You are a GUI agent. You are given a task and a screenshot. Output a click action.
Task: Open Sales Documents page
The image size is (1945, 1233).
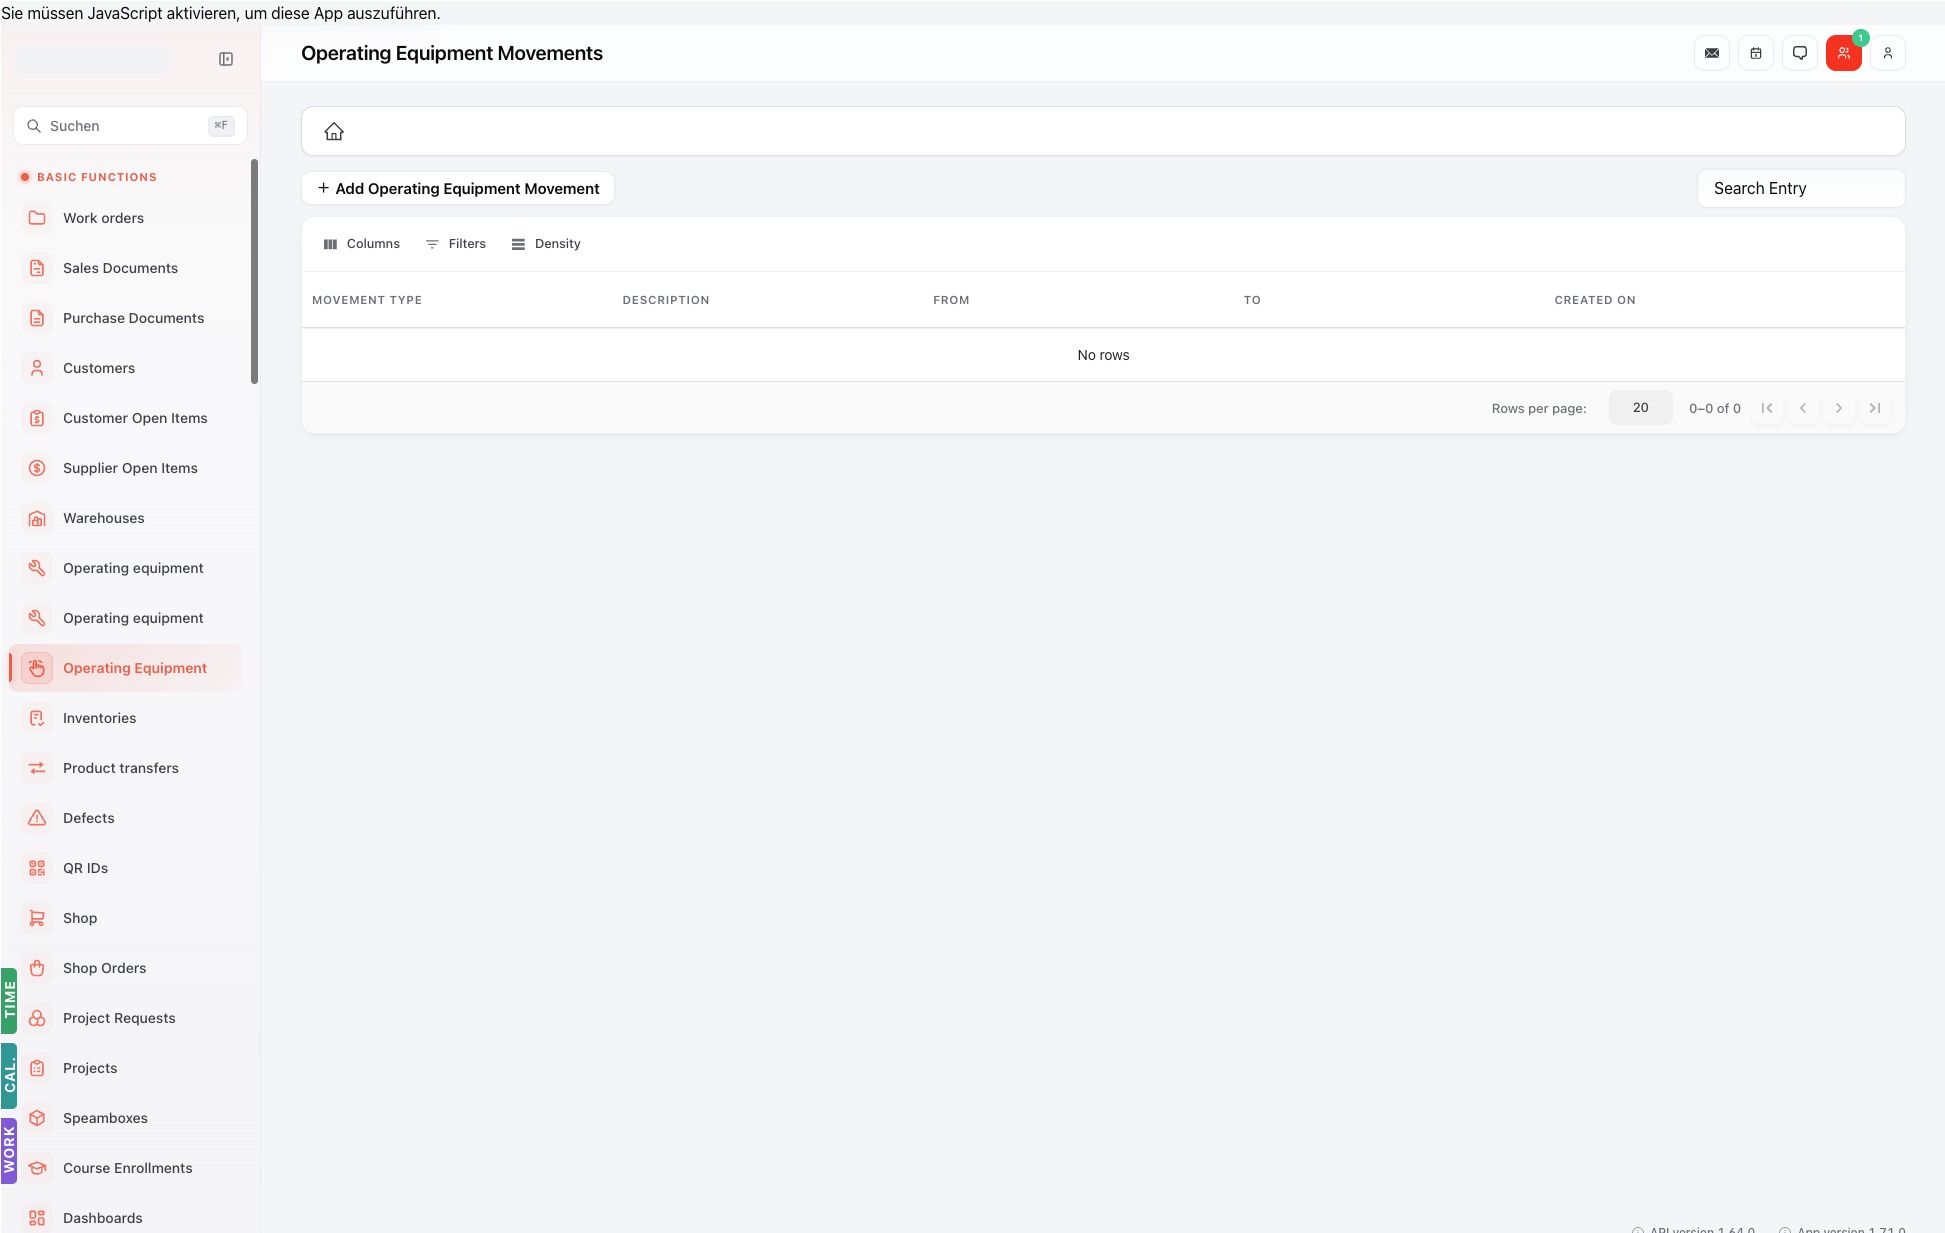[x=125, y=268]
